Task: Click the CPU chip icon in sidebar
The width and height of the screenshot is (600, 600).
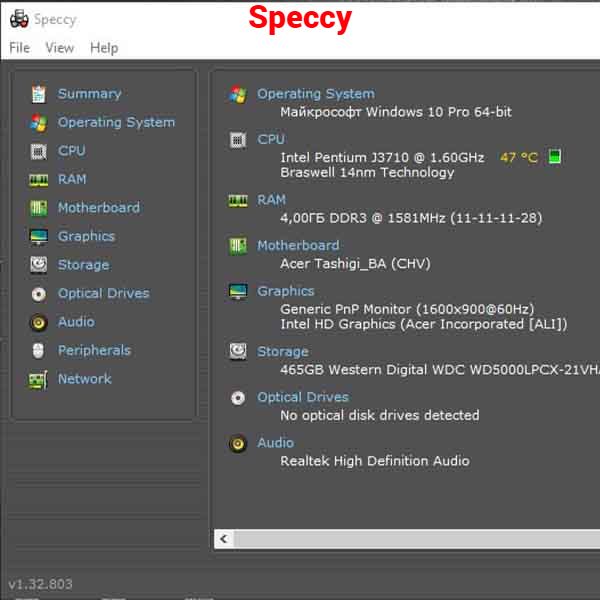Action: 39,152
